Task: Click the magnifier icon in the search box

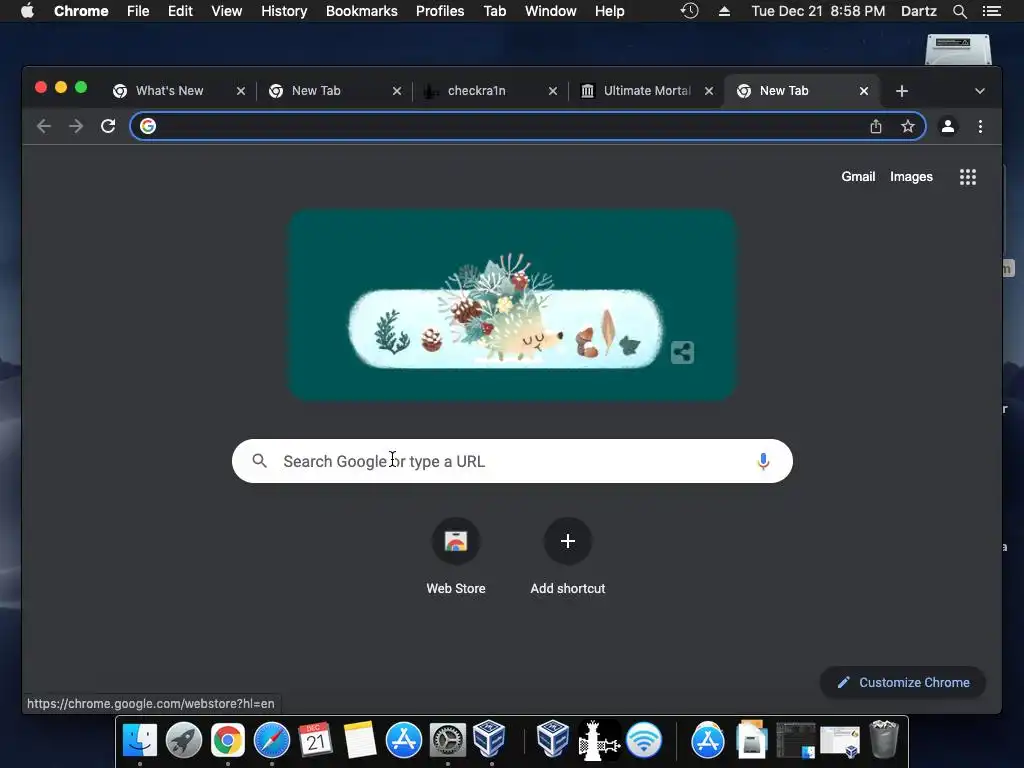Action: tap(259, 461)
